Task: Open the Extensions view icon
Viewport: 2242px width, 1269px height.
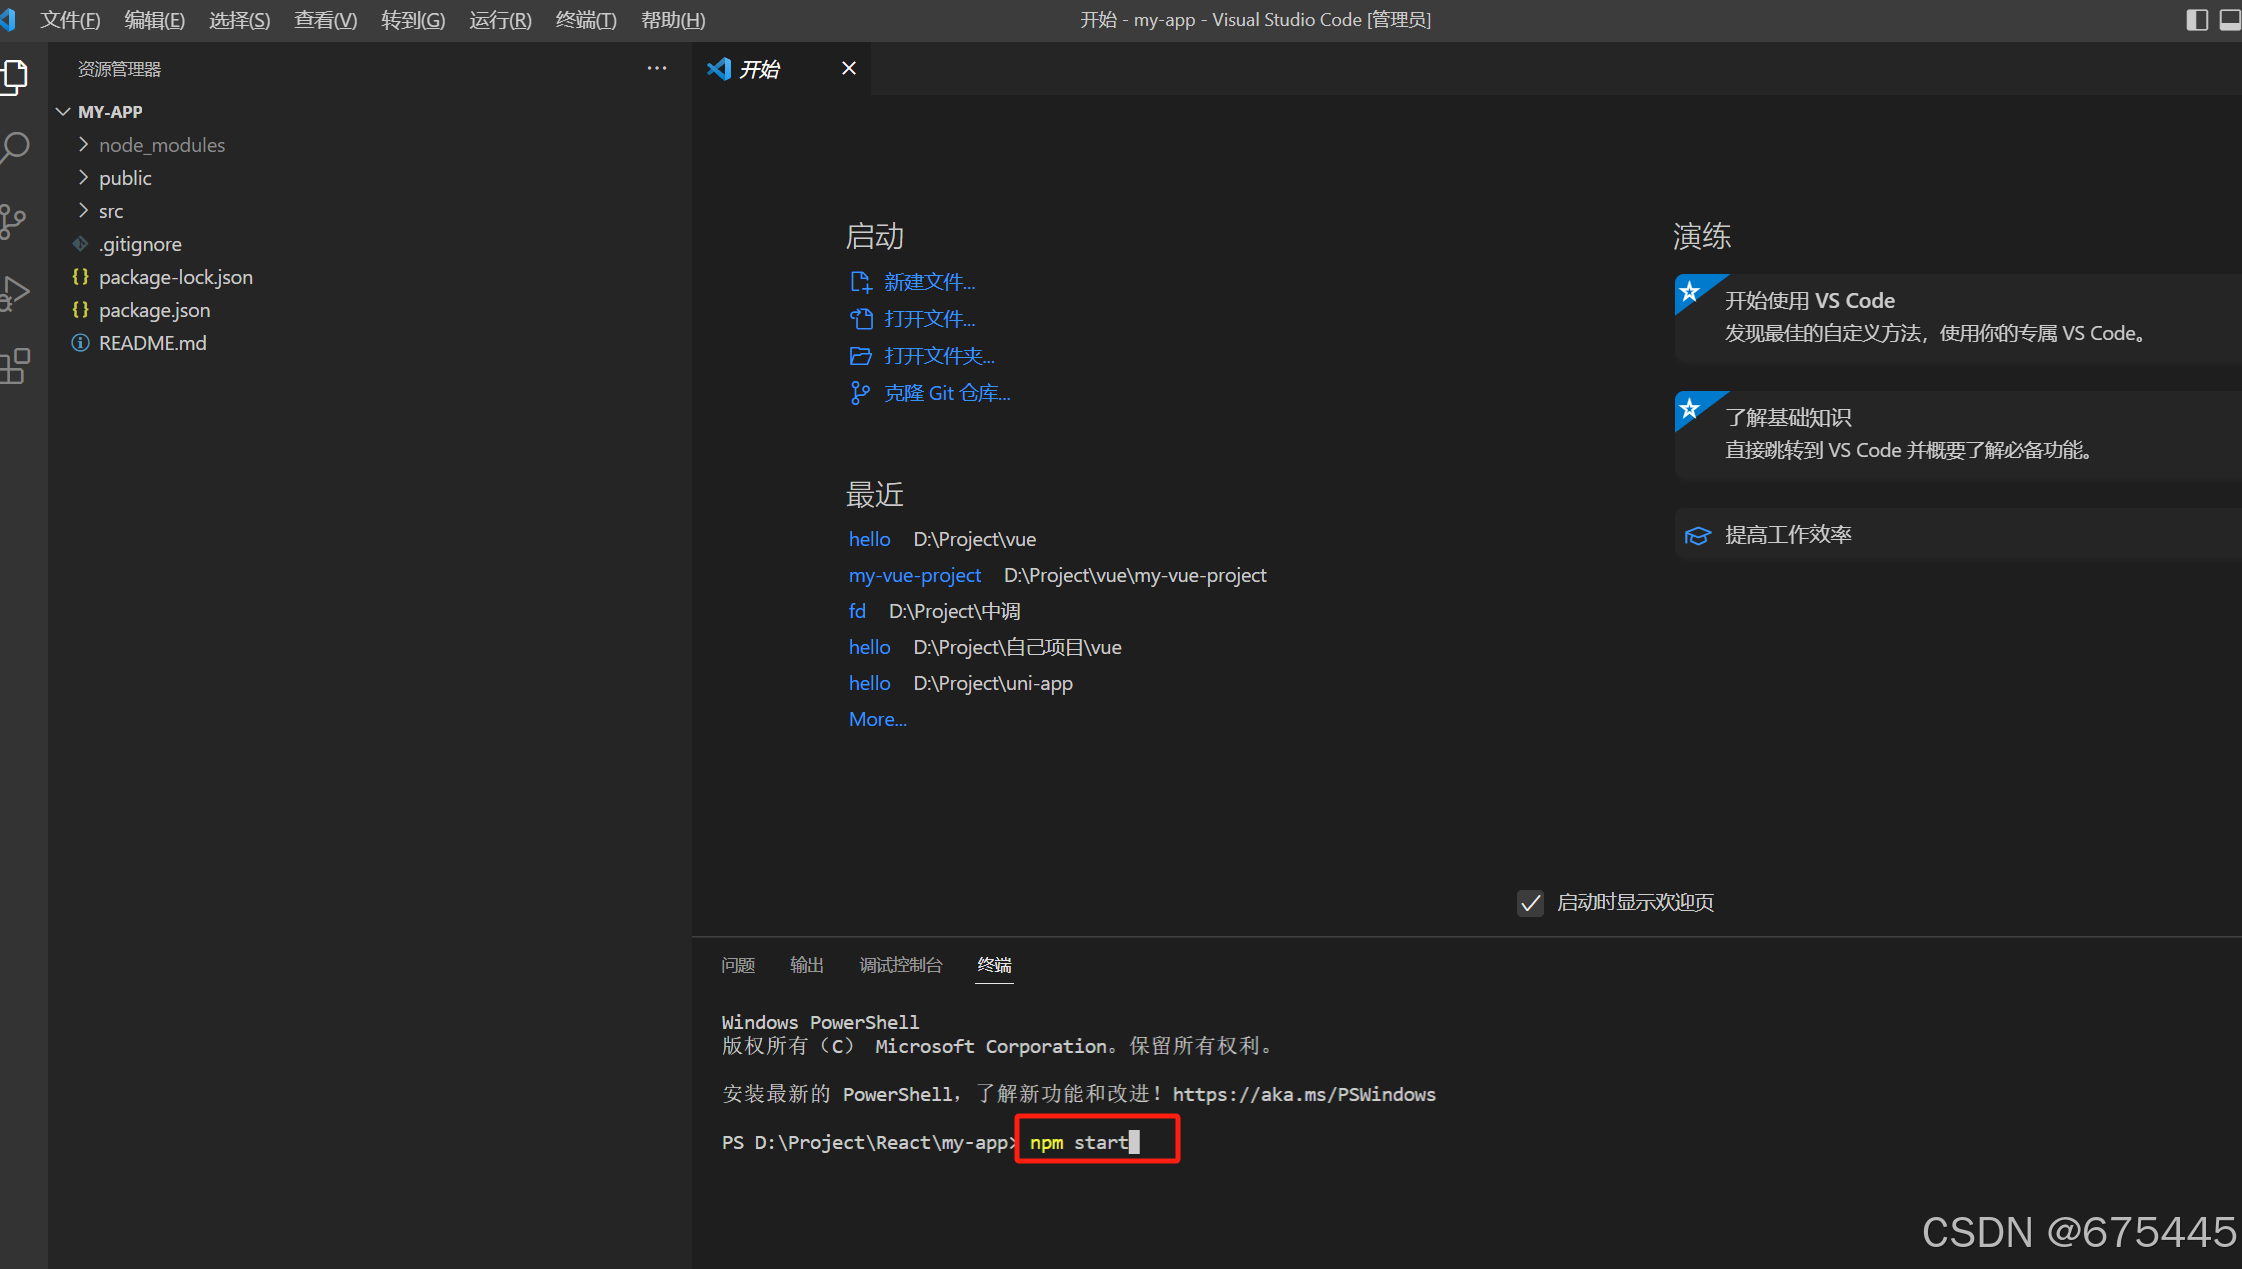Action: [x=14, y=366]
